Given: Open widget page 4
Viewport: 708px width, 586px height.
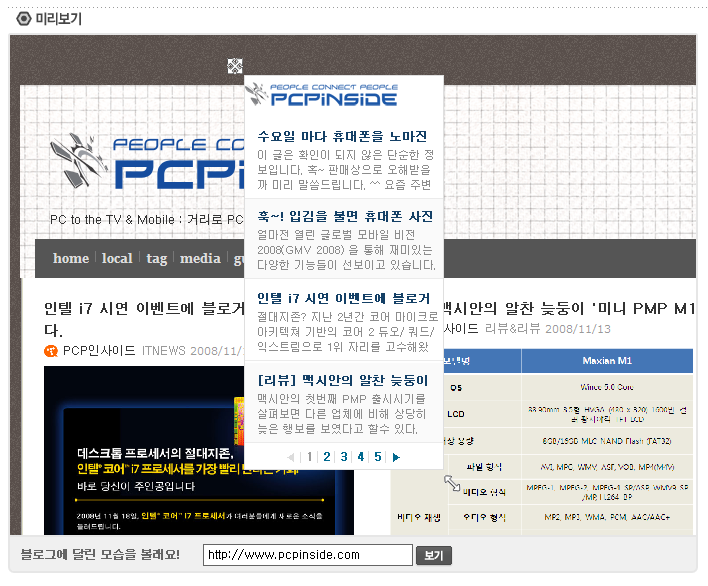Looking at the screenshot, I should [x=361, y=457].
